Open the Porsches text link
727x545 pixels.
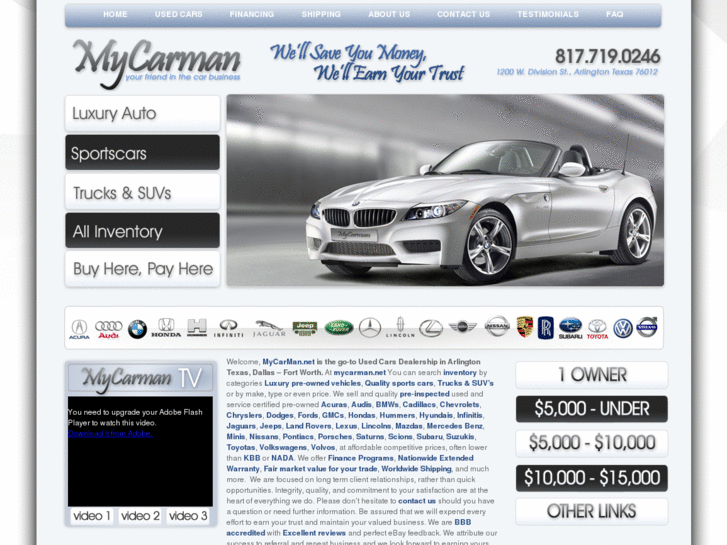click(x=335, y=436)
